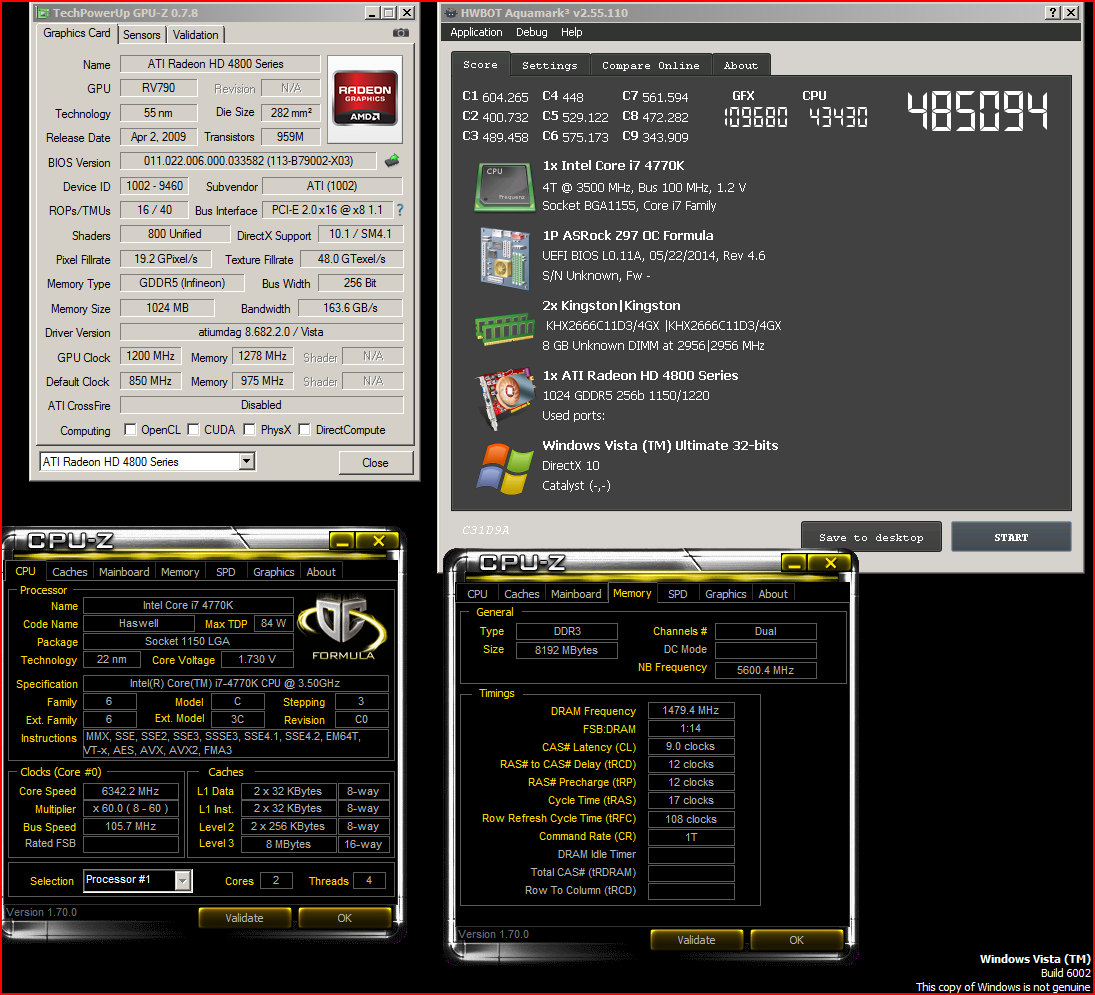The image size is (1095, 995).
Task: Open the Processor #1 selection dropdown
Action: click(183, 880)
